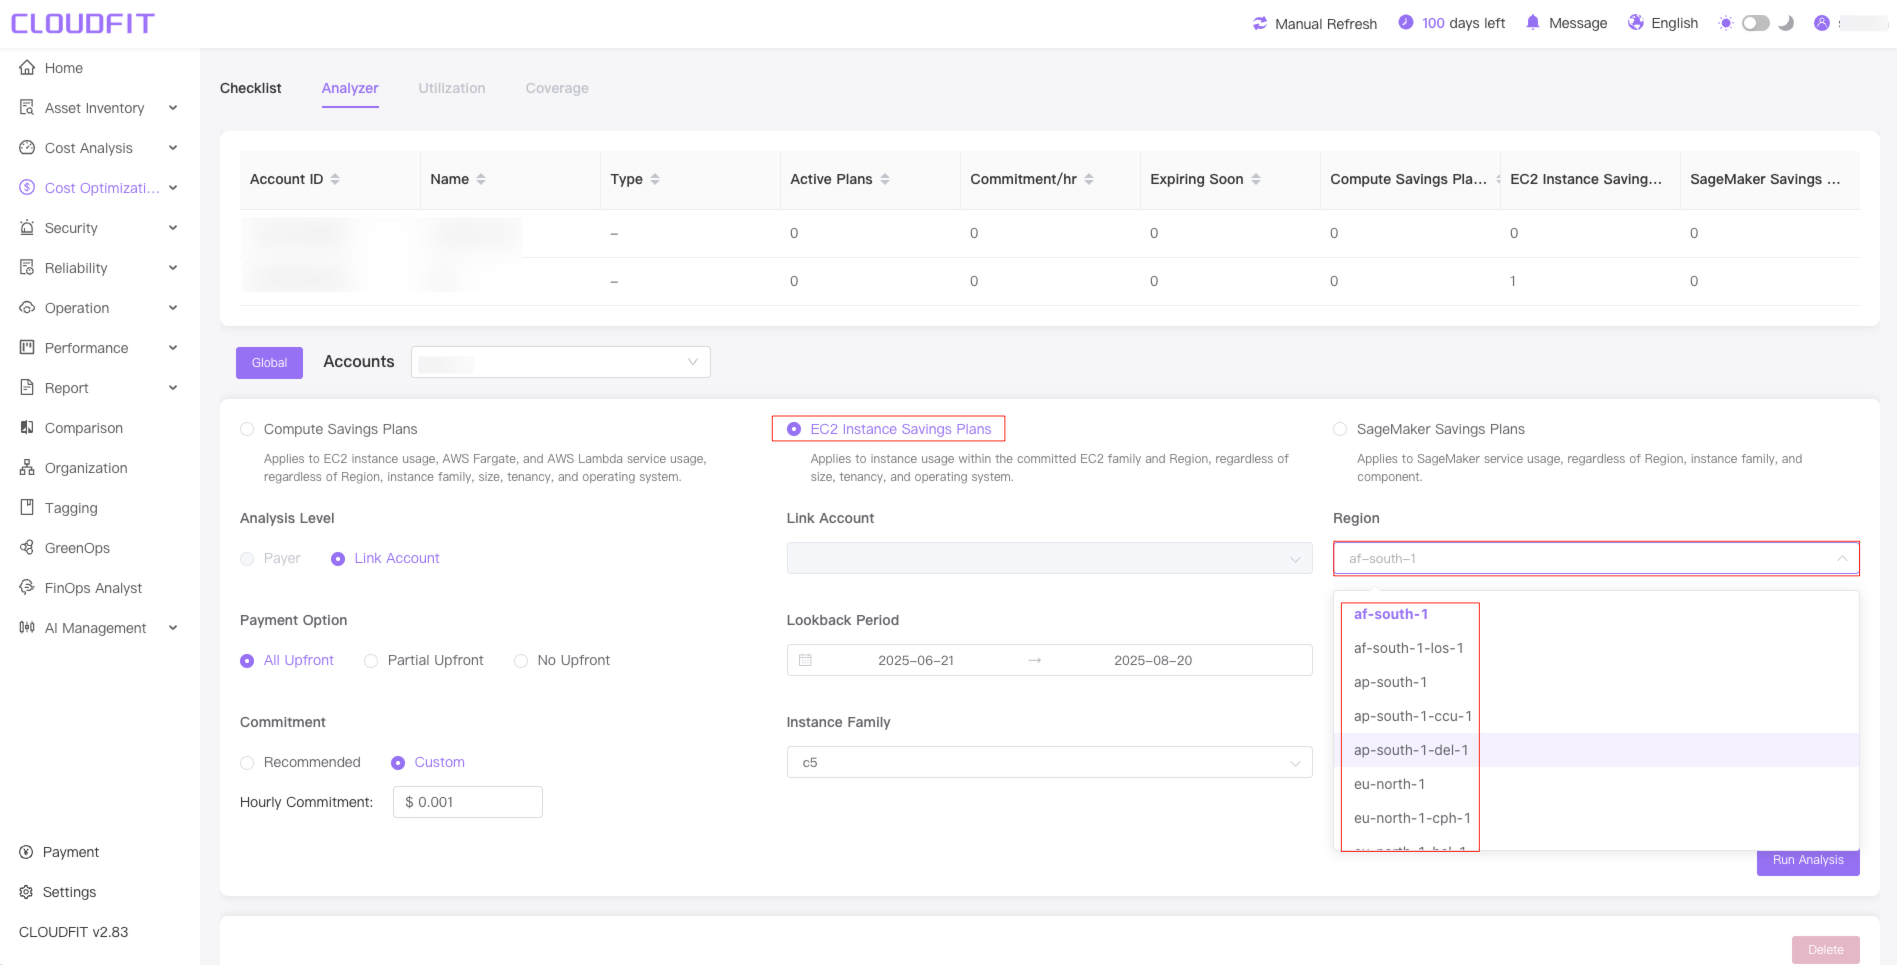
Task: Select SageMaker Savings Plans radio button
Action: tap(1340, 429)
